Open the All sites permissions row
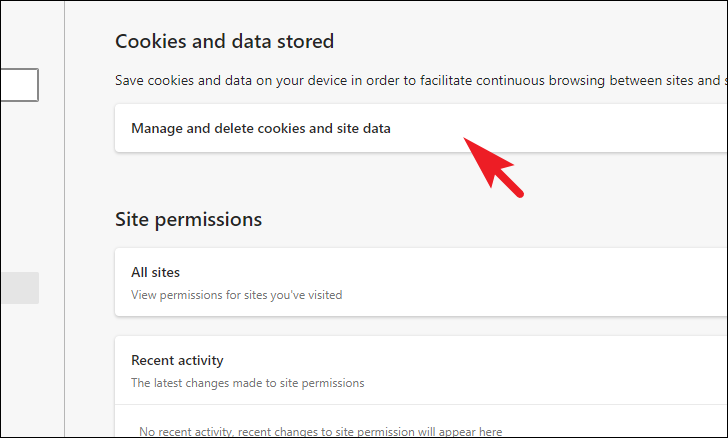 click(421, 282)
